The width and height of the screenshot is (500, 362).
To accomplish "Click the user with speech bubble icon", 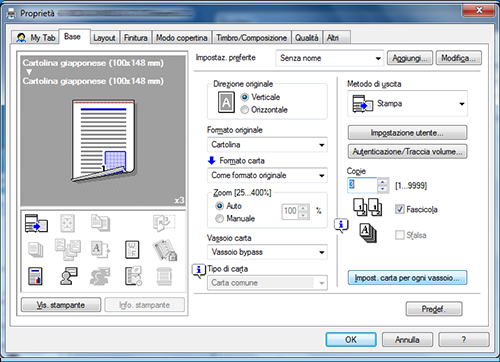I will 69,276.
